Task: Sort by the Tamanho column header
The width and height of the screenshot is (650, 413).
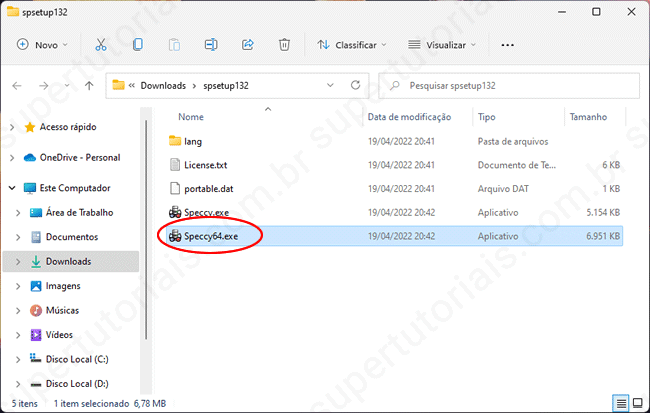Action: click(588, 117)
